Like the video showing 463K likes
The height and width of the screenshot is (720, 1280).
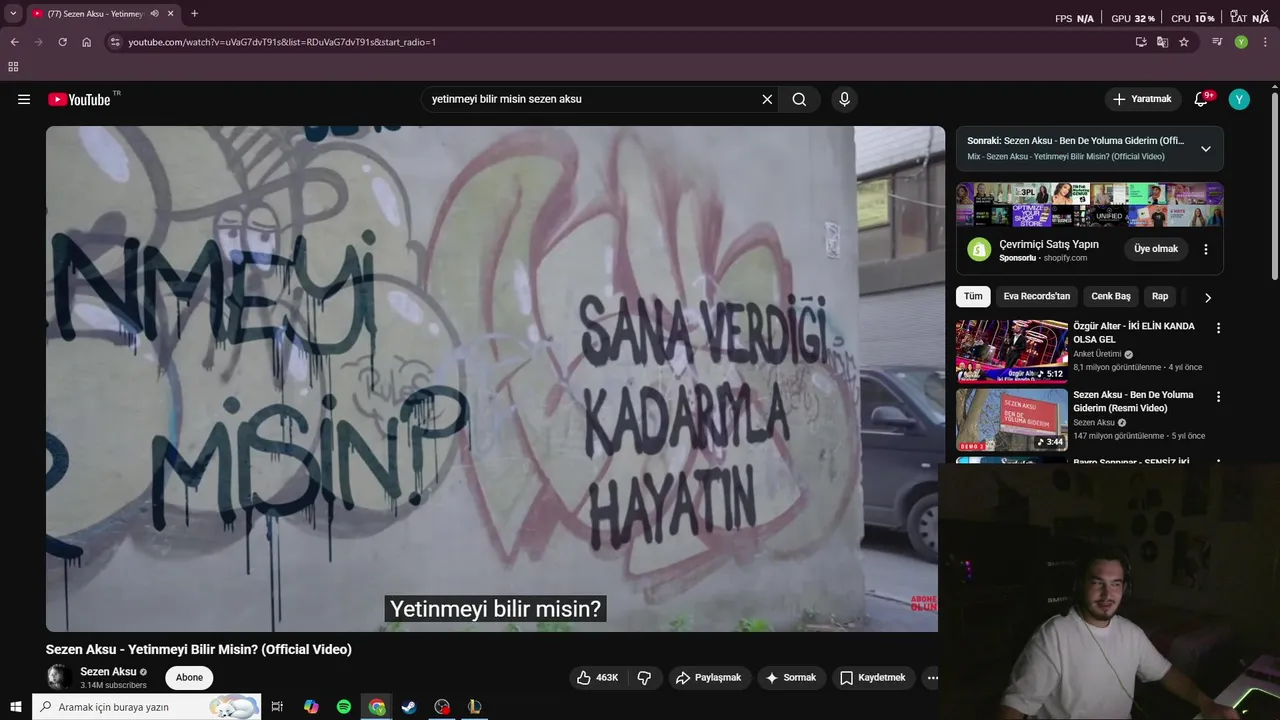click(x=597, y=677)
